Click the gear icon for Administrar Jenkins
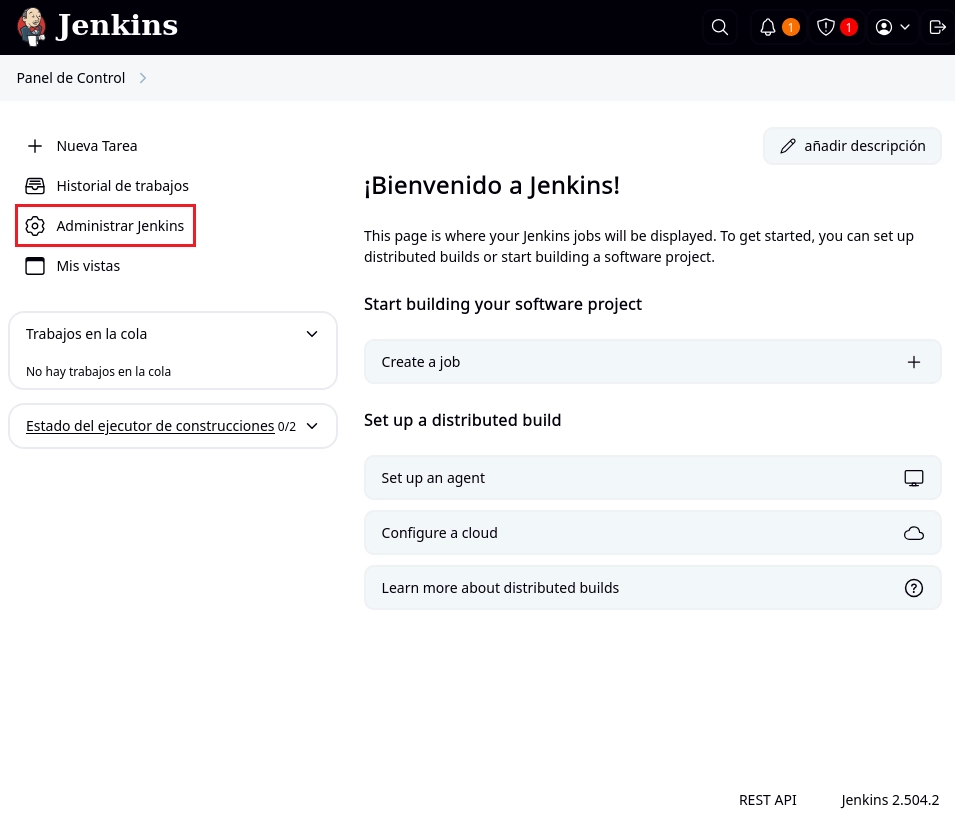 [x=35, y=226]
